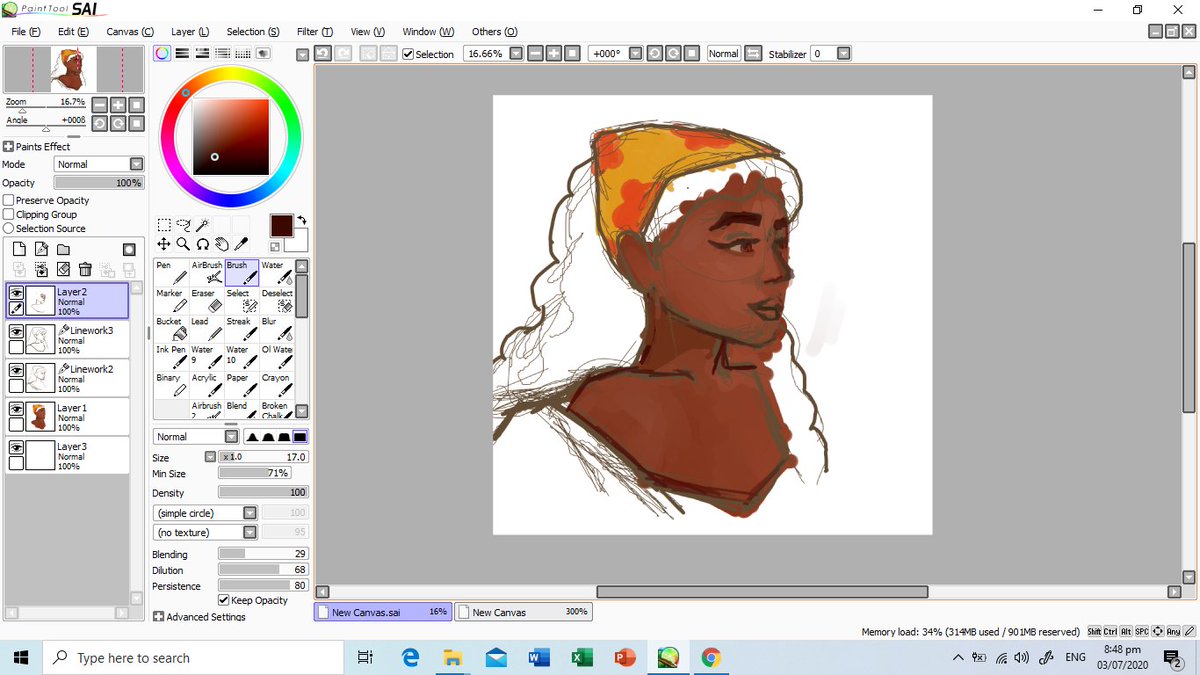Select the Pen tool
The image size is (1200, 675).
point(171,273)
